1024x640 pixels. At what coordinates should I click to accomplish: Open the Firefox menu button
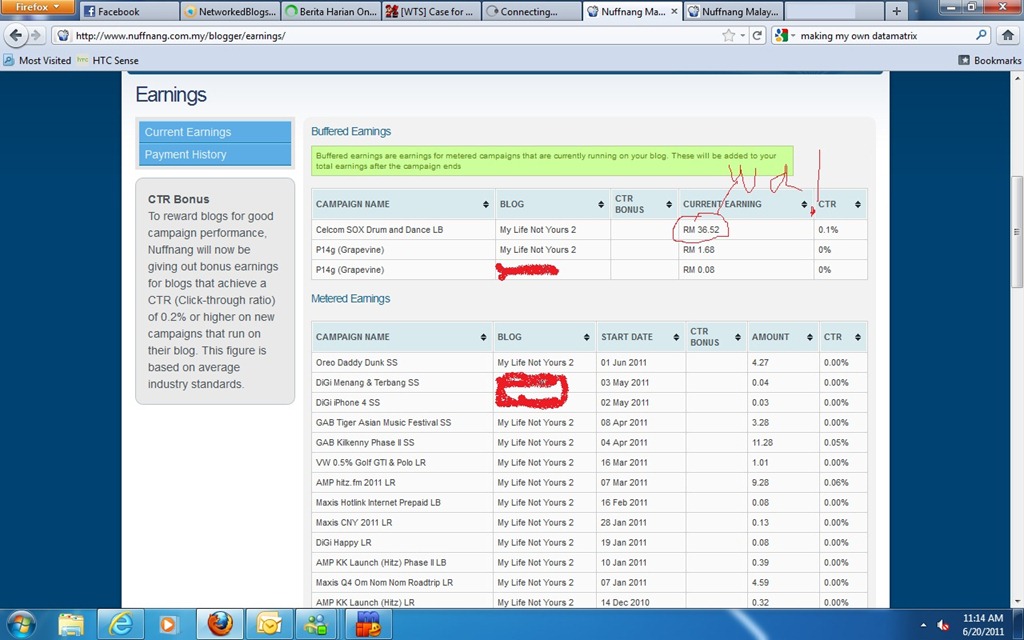pos(37,7)
